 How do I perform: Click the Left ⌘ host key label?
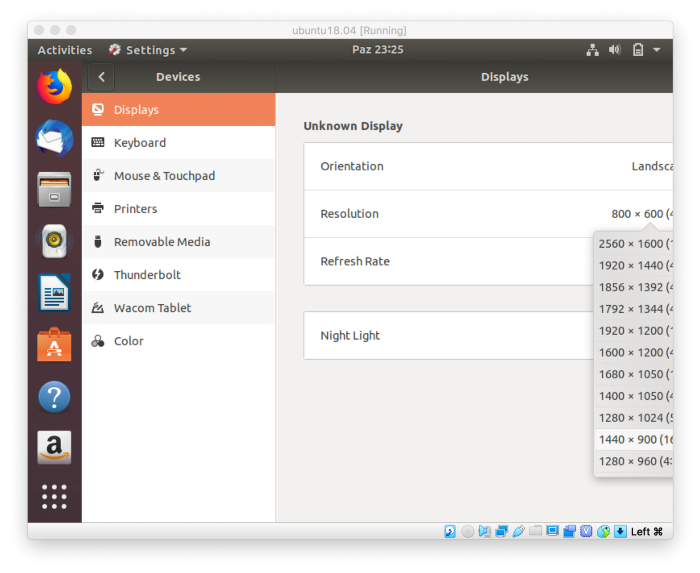tap(647, 531)
